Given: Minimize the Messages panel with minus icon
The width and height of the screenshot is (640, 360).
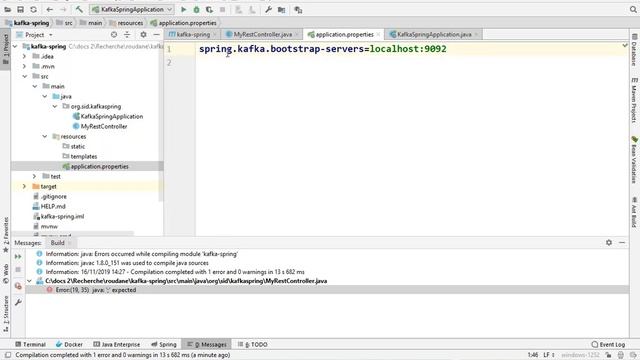Looking at the screenshot, I should pos(622,242).
